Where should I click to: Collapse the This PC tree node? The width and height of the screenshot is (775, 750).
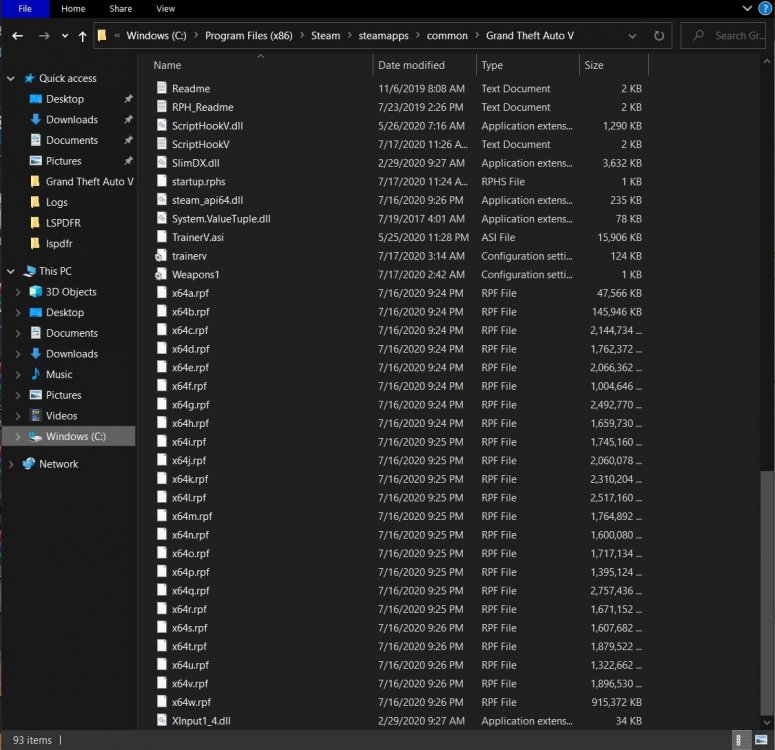pyautogui.click(x=11, y=271)
